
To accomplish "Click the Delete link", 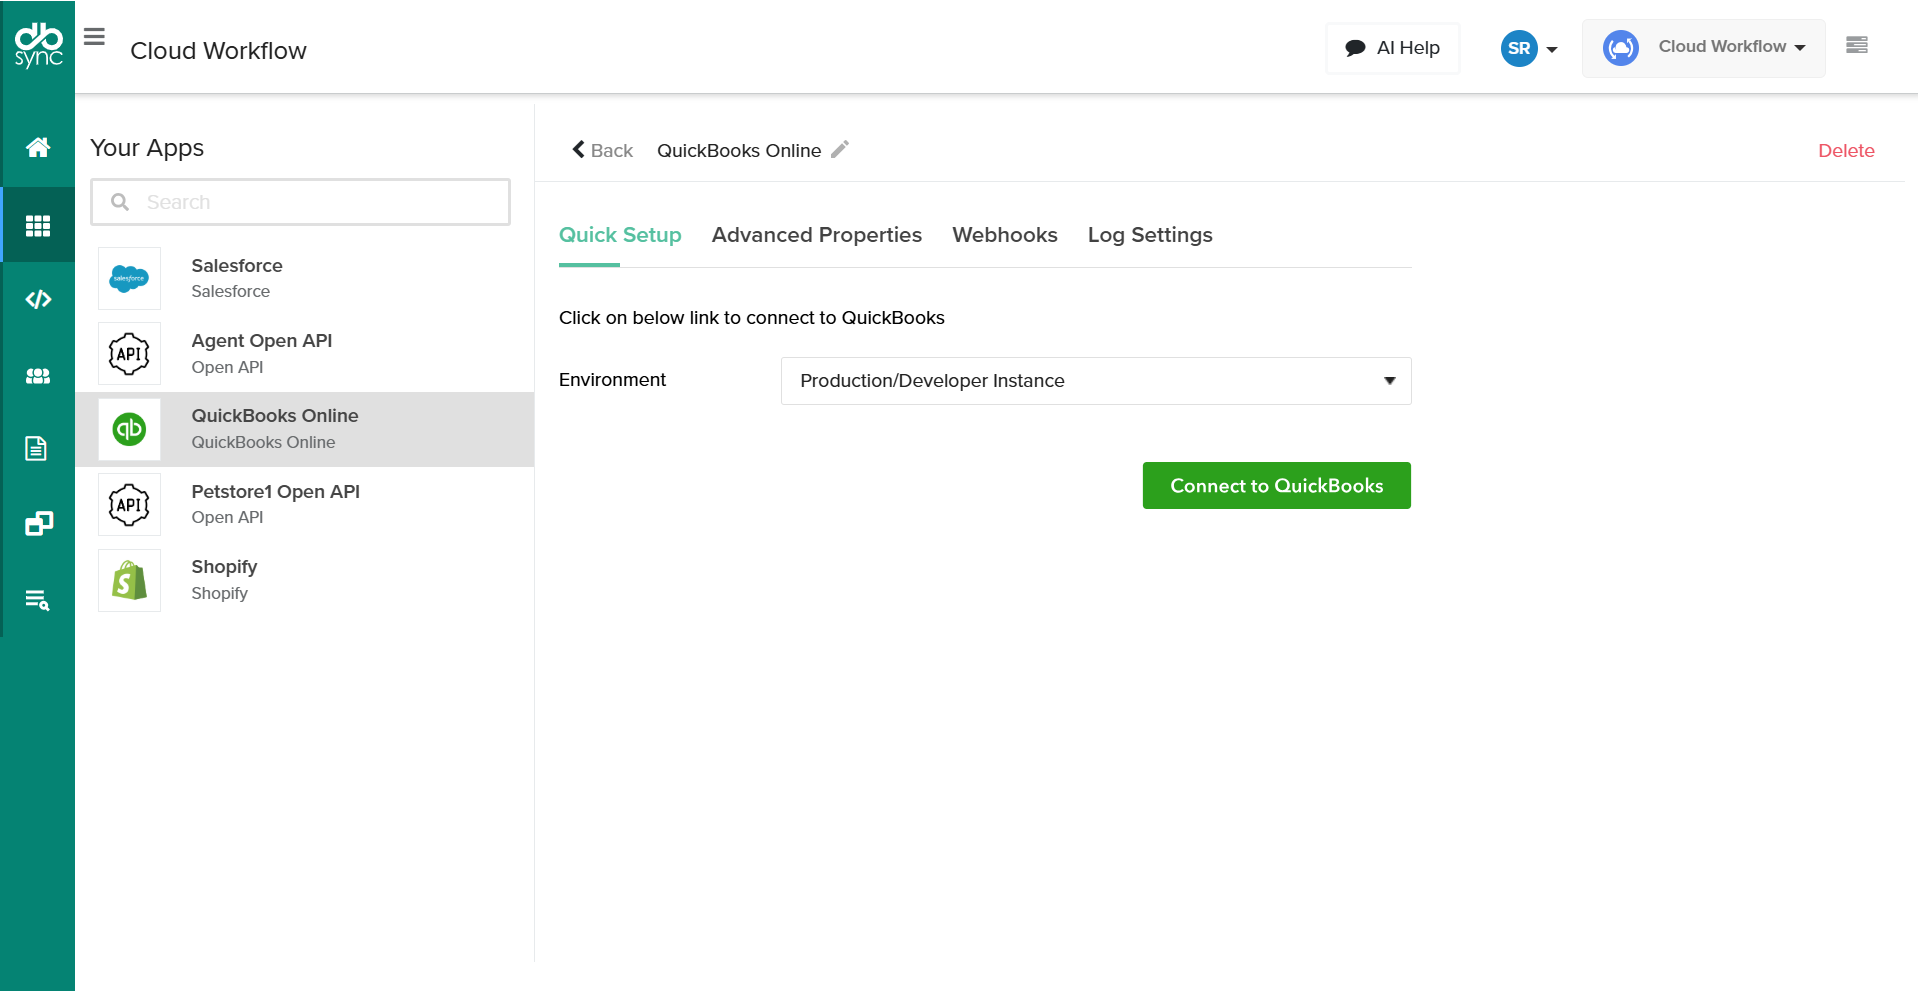I will (x=1845, y=151).
